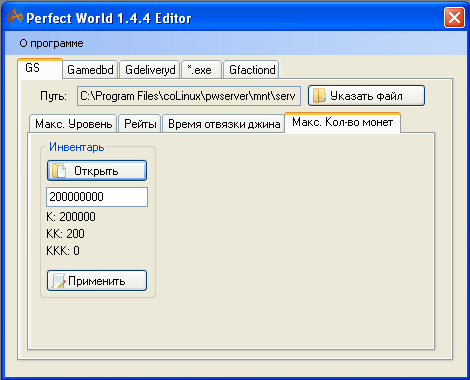Switch to the GS tab
The width and height of the screenshot is (470, 380).
coord(40,68)
